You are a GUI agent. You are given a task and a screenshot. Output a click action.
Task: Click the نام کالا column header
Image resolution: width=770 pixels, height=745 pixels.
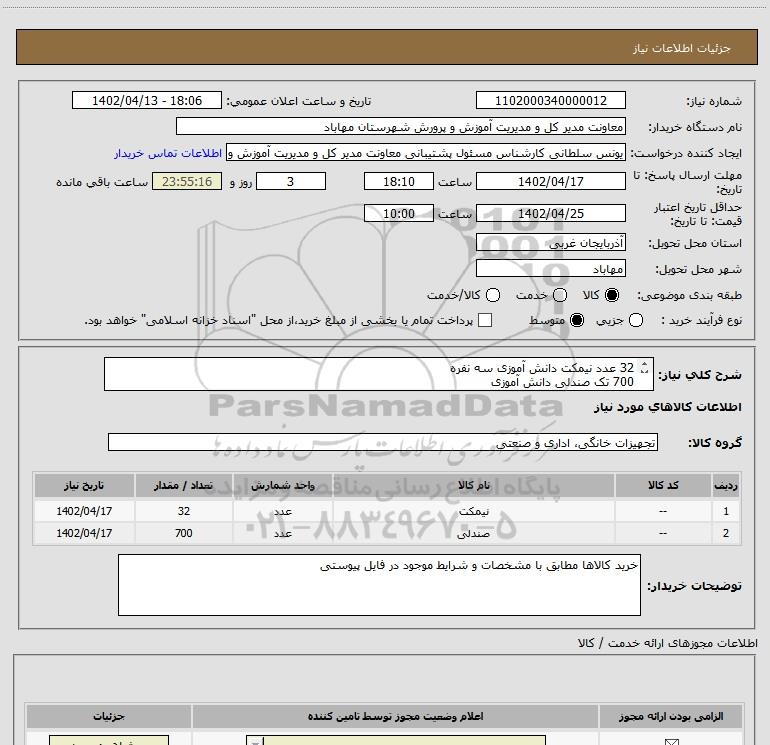[474, 486]
